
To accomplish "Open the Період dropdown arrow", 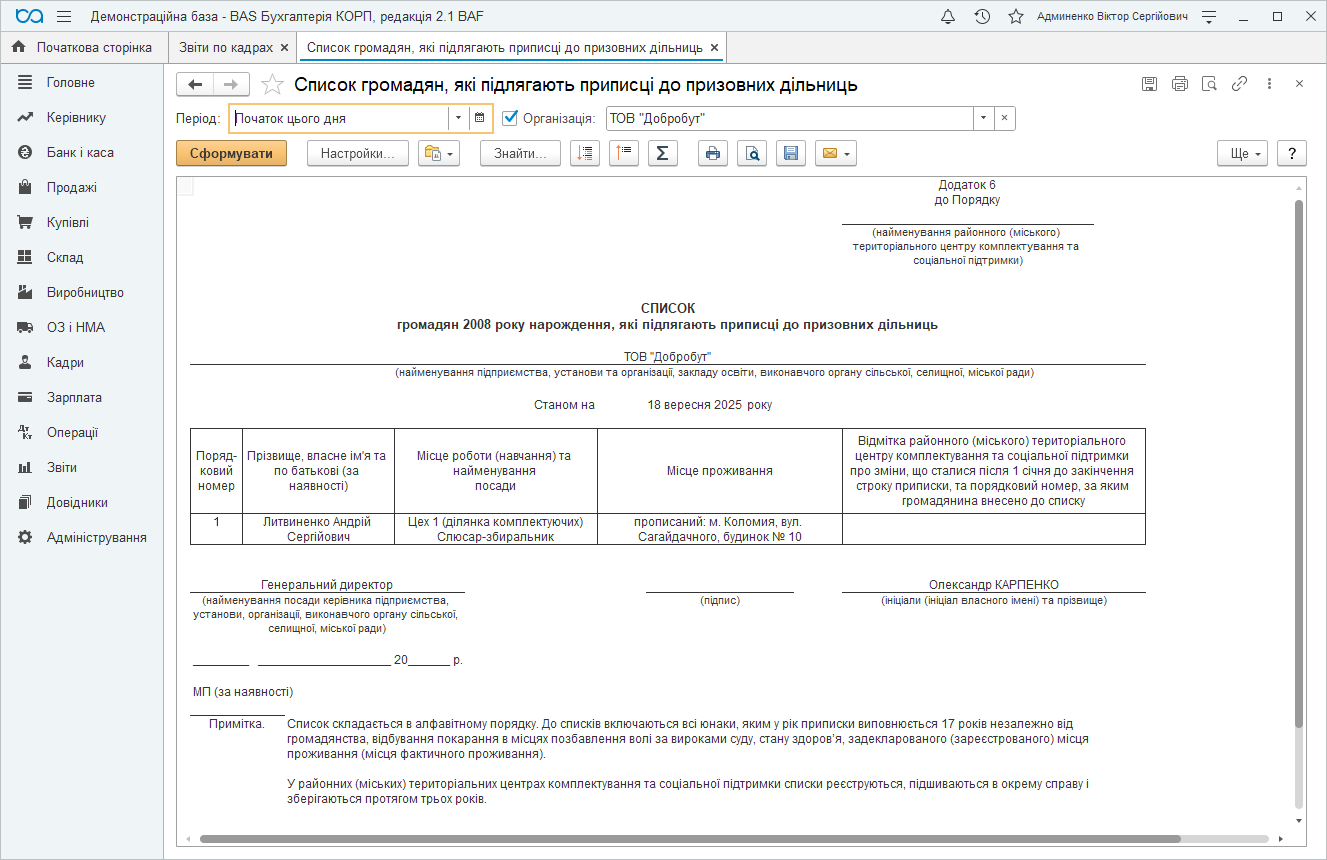I will pyautogui.click(x=458, y=118).
